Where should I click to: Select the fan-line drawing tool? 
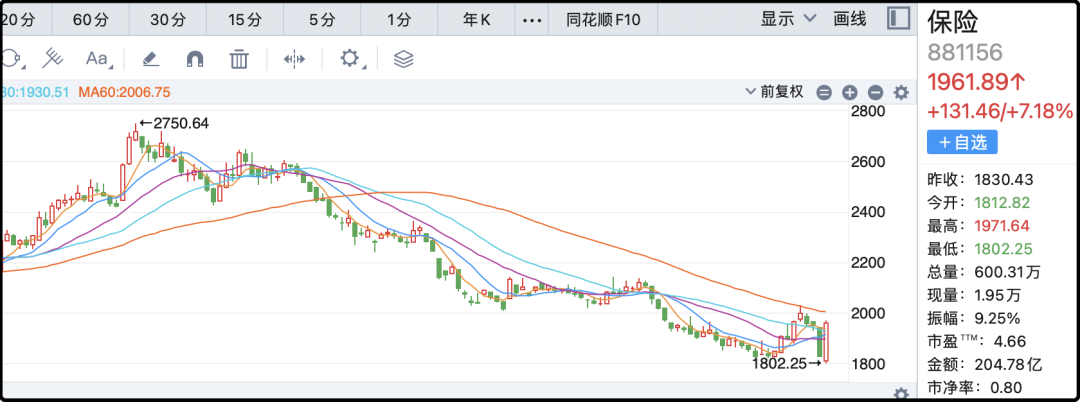pos(52,59)
